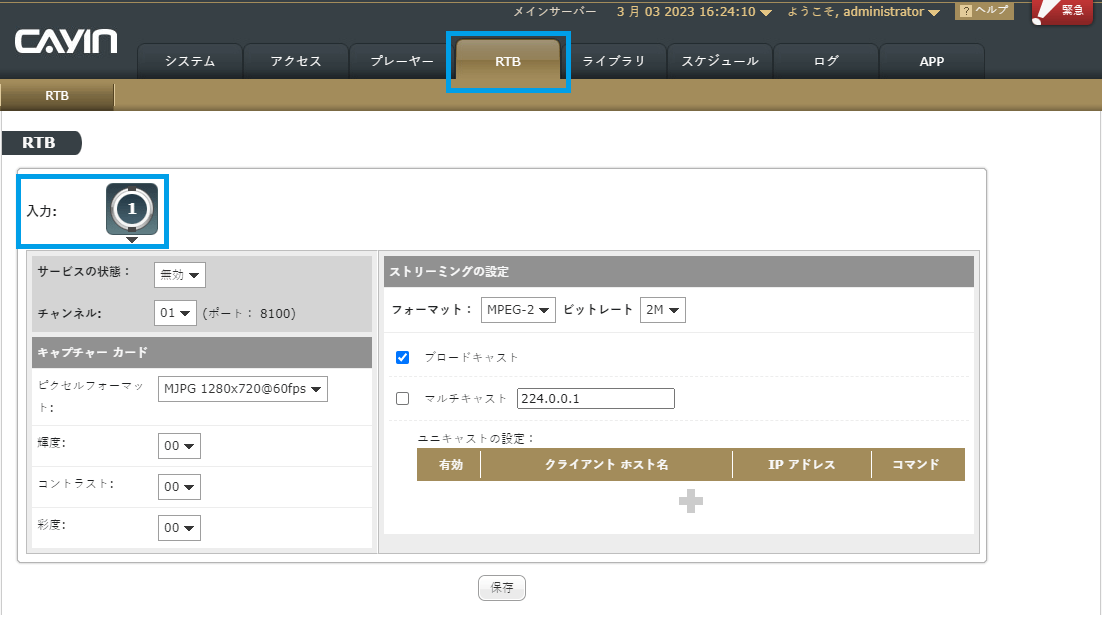Click the 有効 column header
The image size is (1102, 630).
click(x=450, y=465)
